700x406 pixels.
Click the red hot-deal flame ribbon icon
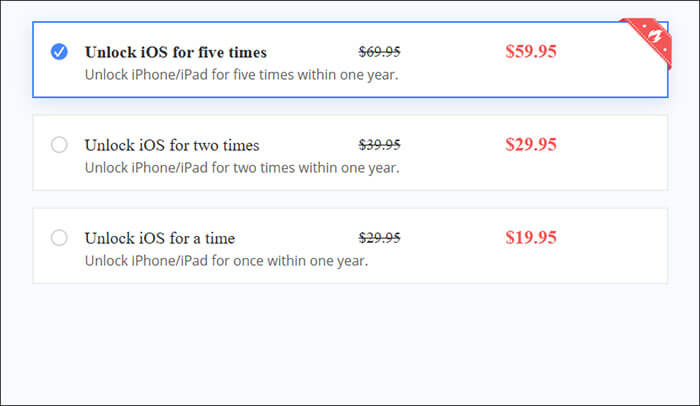pos(646,39)
